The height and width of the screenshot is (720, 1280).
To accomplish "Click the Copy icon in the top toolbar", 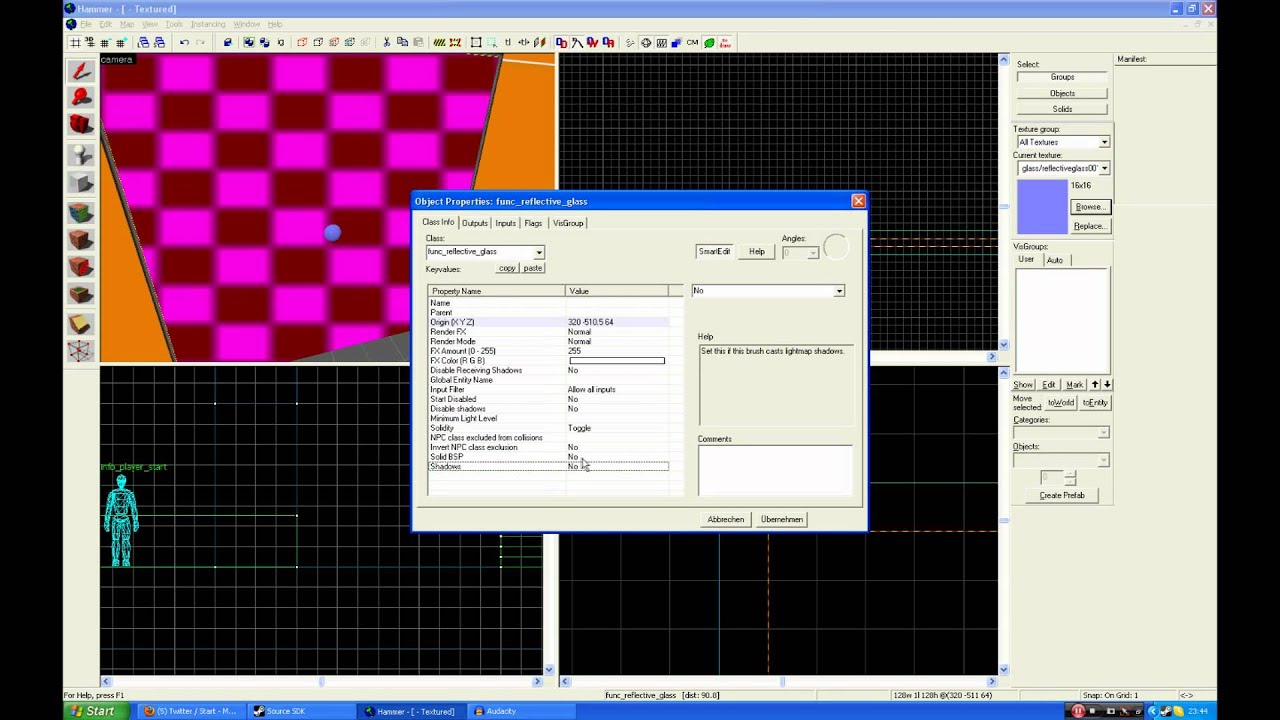I will 402,42.
